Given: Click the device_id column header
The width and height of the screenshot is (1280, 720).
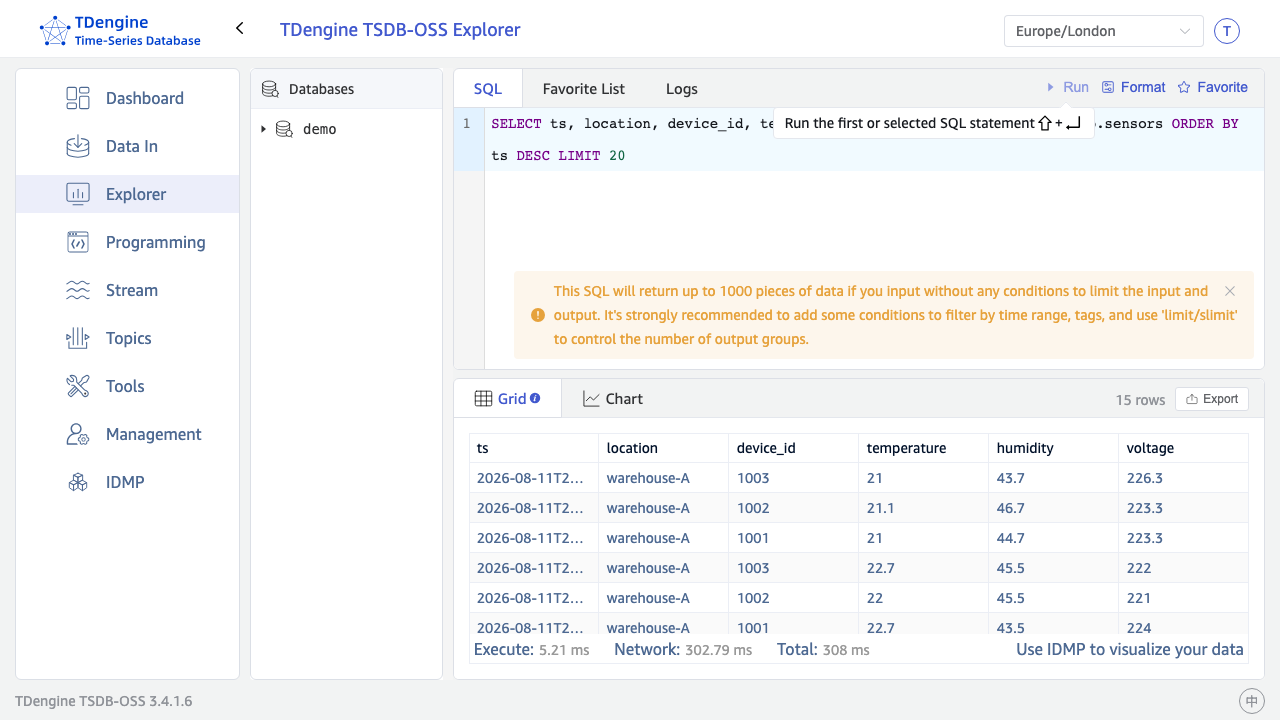Looking at the screenshot, I should (x=794, y=448).
